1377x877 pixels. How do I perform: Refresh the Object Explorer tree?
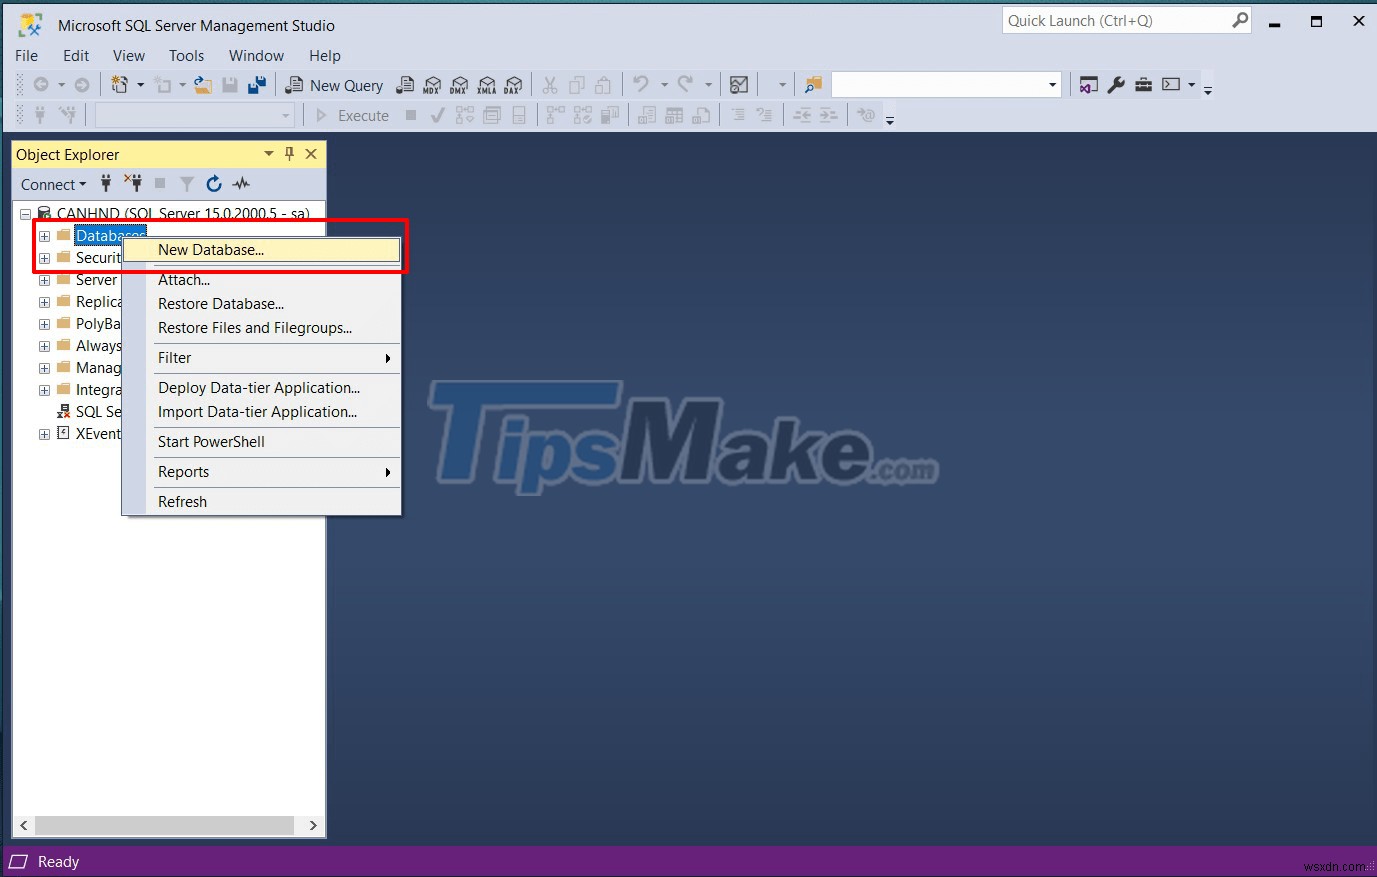(x=213, y=184)
